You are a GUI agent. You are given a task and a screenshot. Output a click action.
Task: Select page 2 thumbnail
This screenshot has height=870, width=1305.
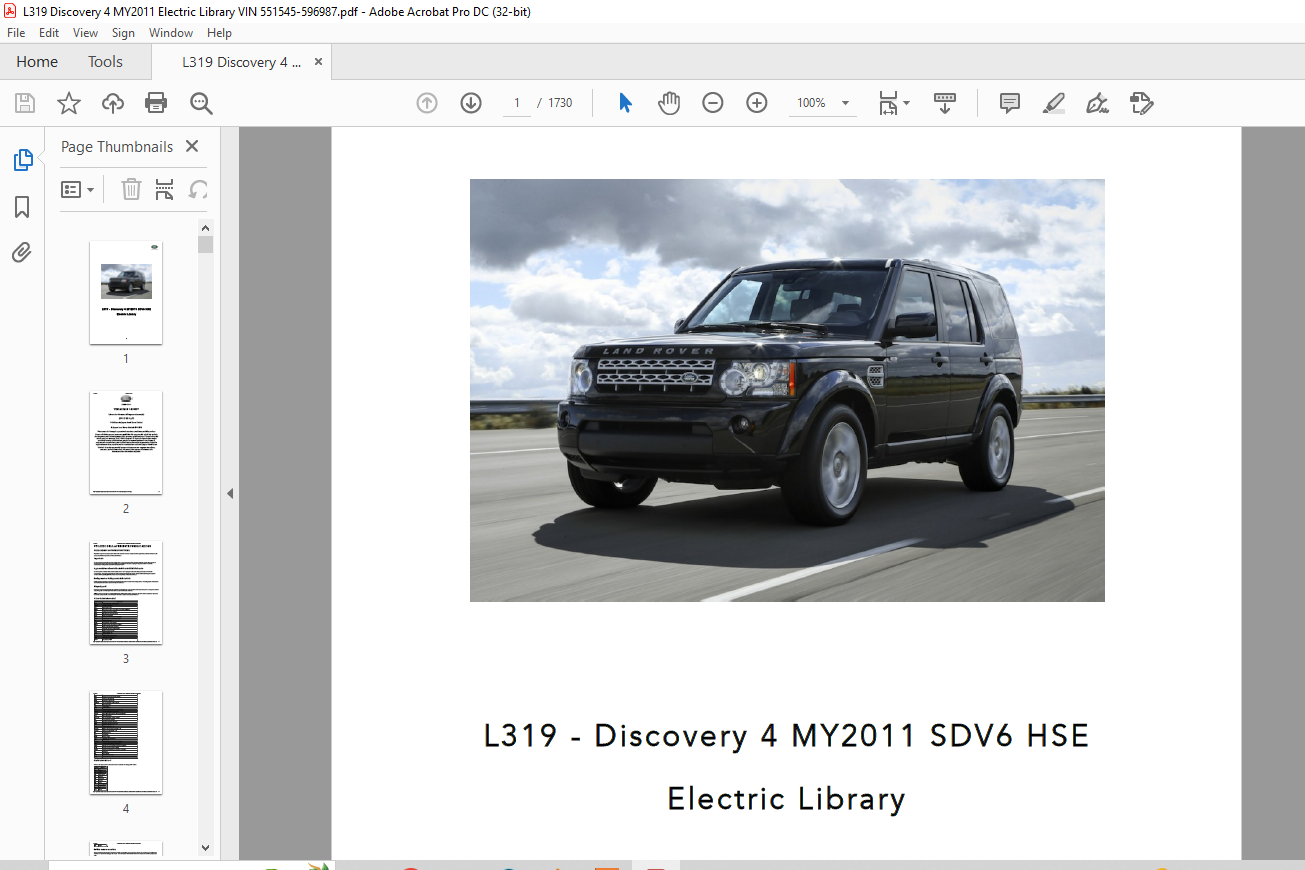click(126, 443)
